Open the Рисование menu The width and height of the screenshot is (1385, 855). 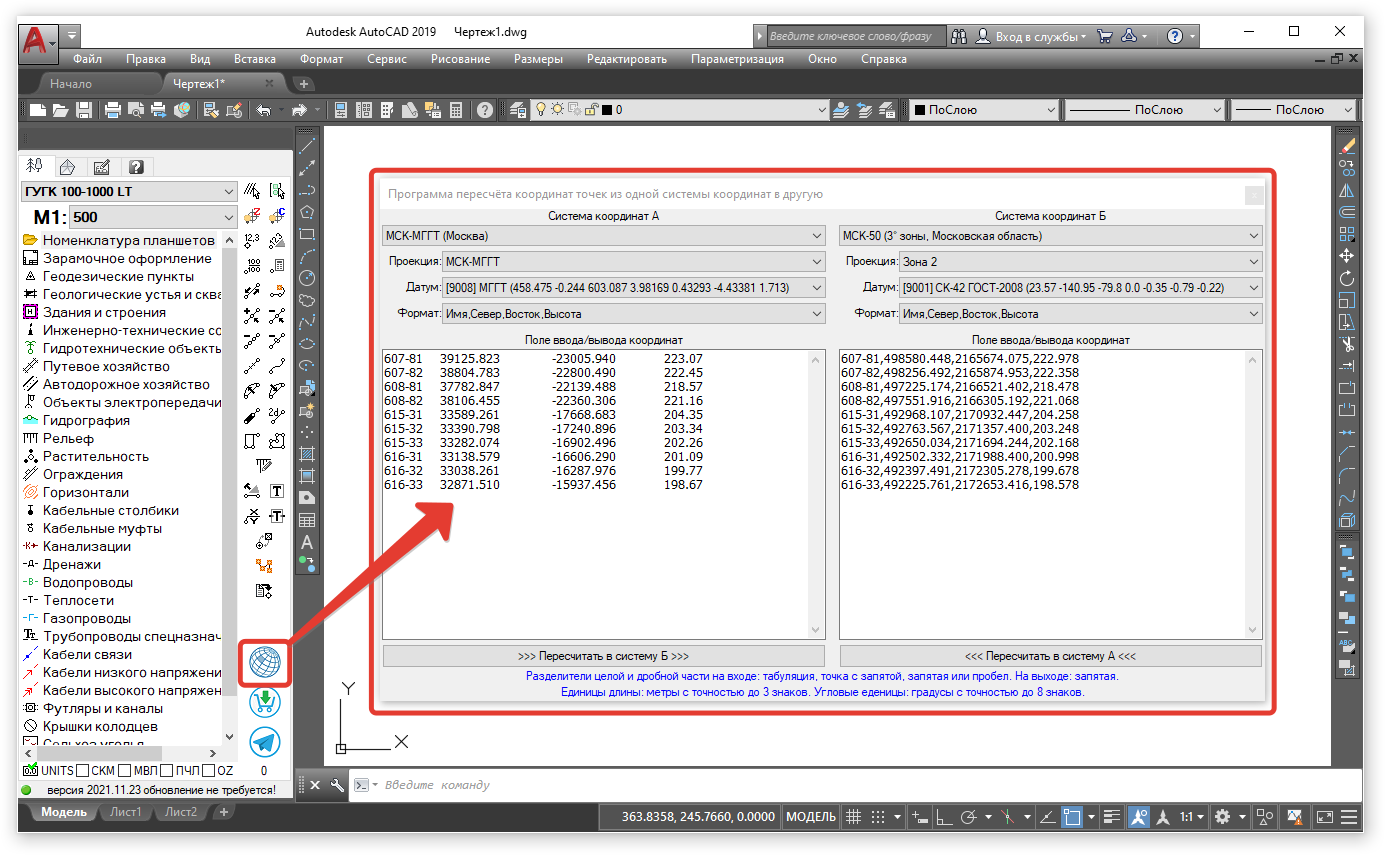[x=460, y=59]
